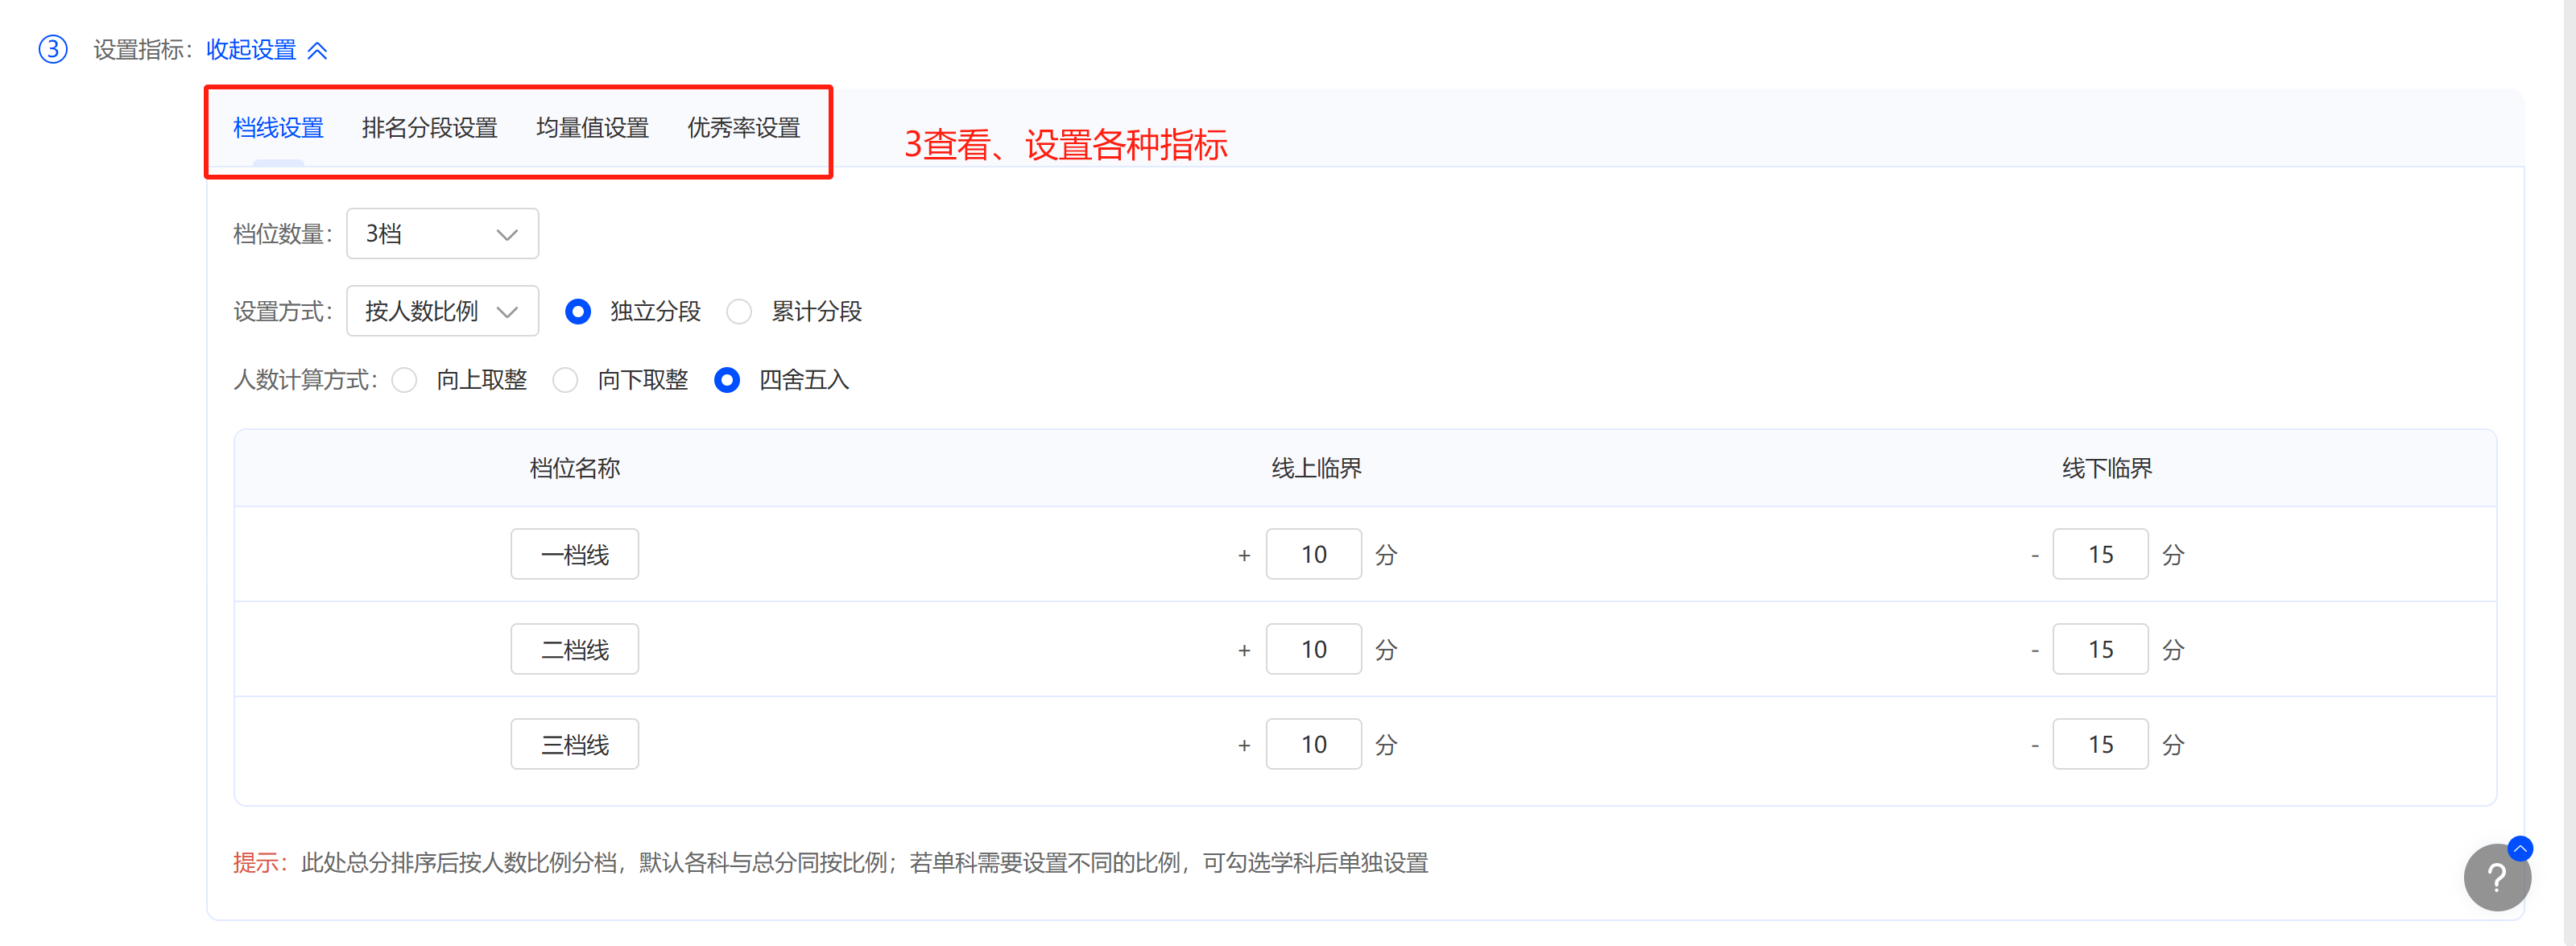Go to 优秀率设置 tab
Image resolution: width=2576 pixels, height=946 pixels.
[743, 128]
